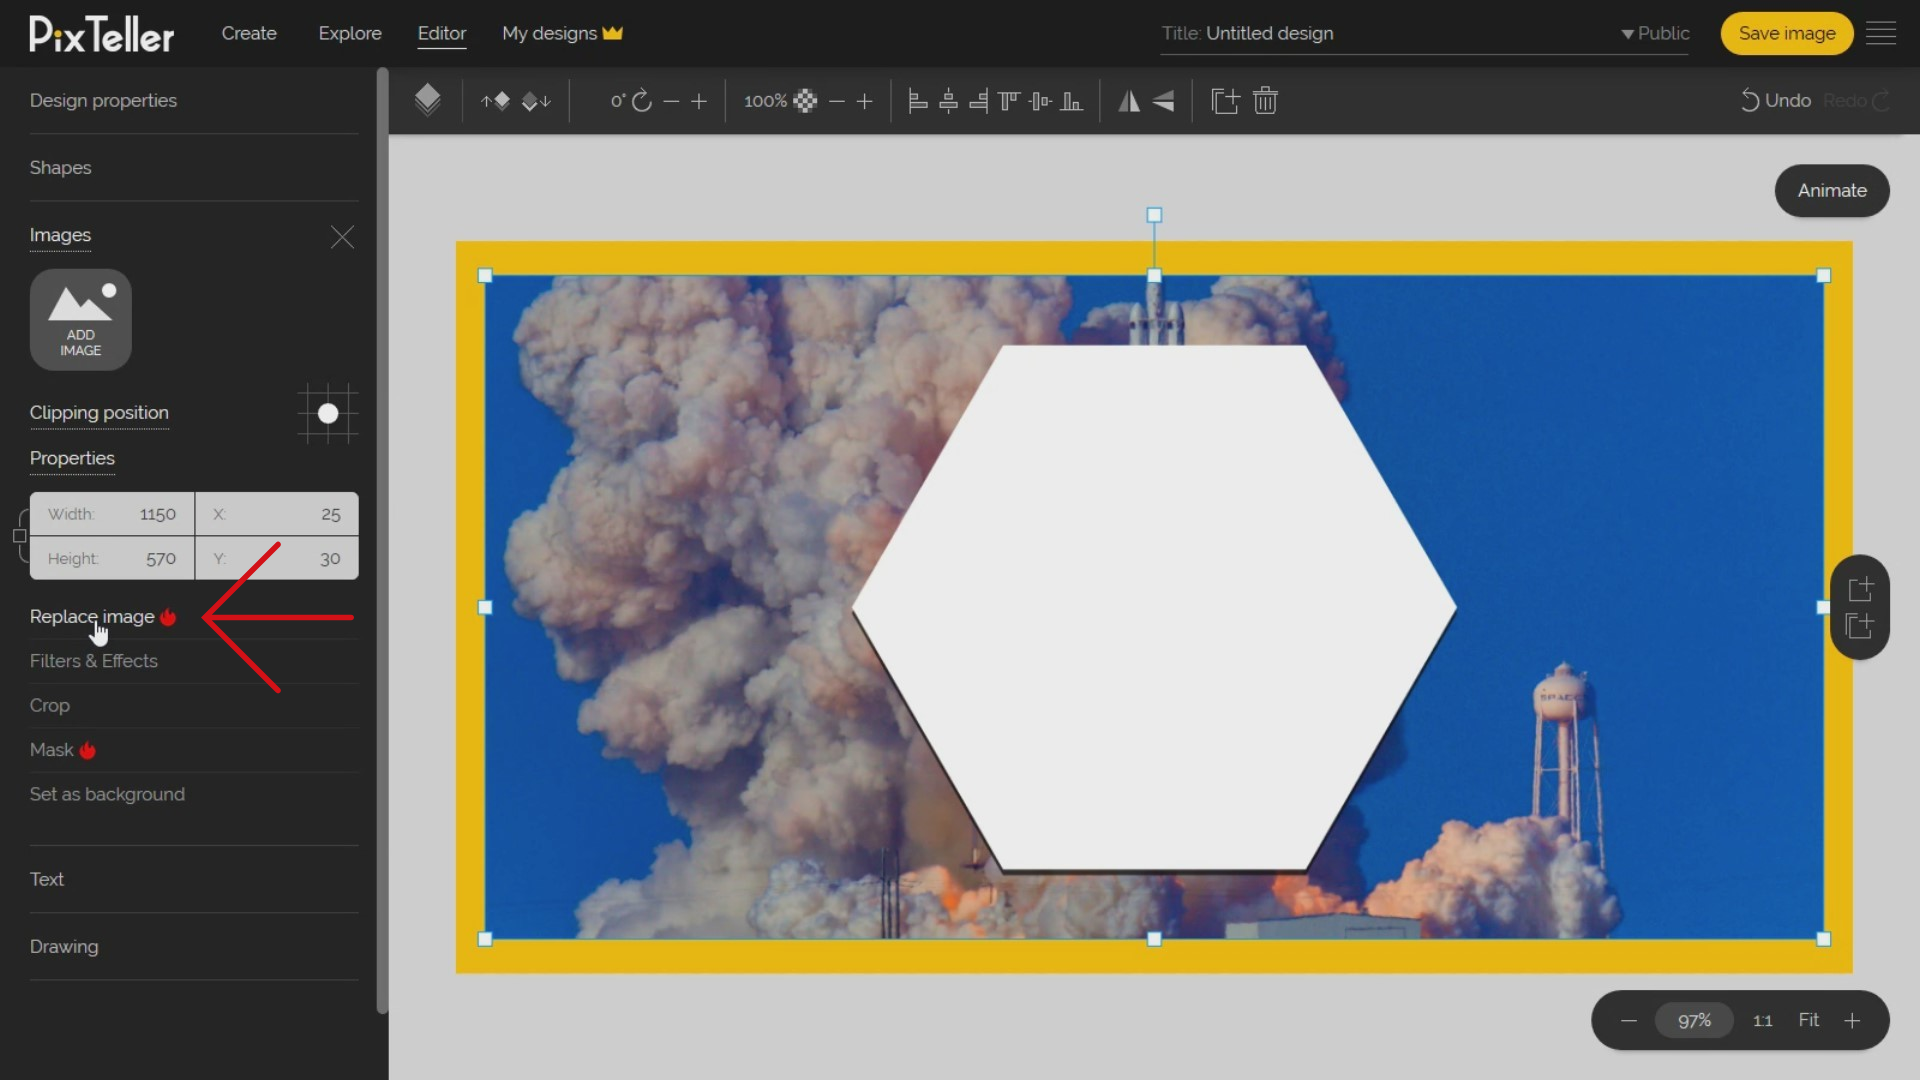Screen dimensions: 1920x1080
Task: Click the zoom percentage fit icon
Action: click(x=1808, y=1019)
